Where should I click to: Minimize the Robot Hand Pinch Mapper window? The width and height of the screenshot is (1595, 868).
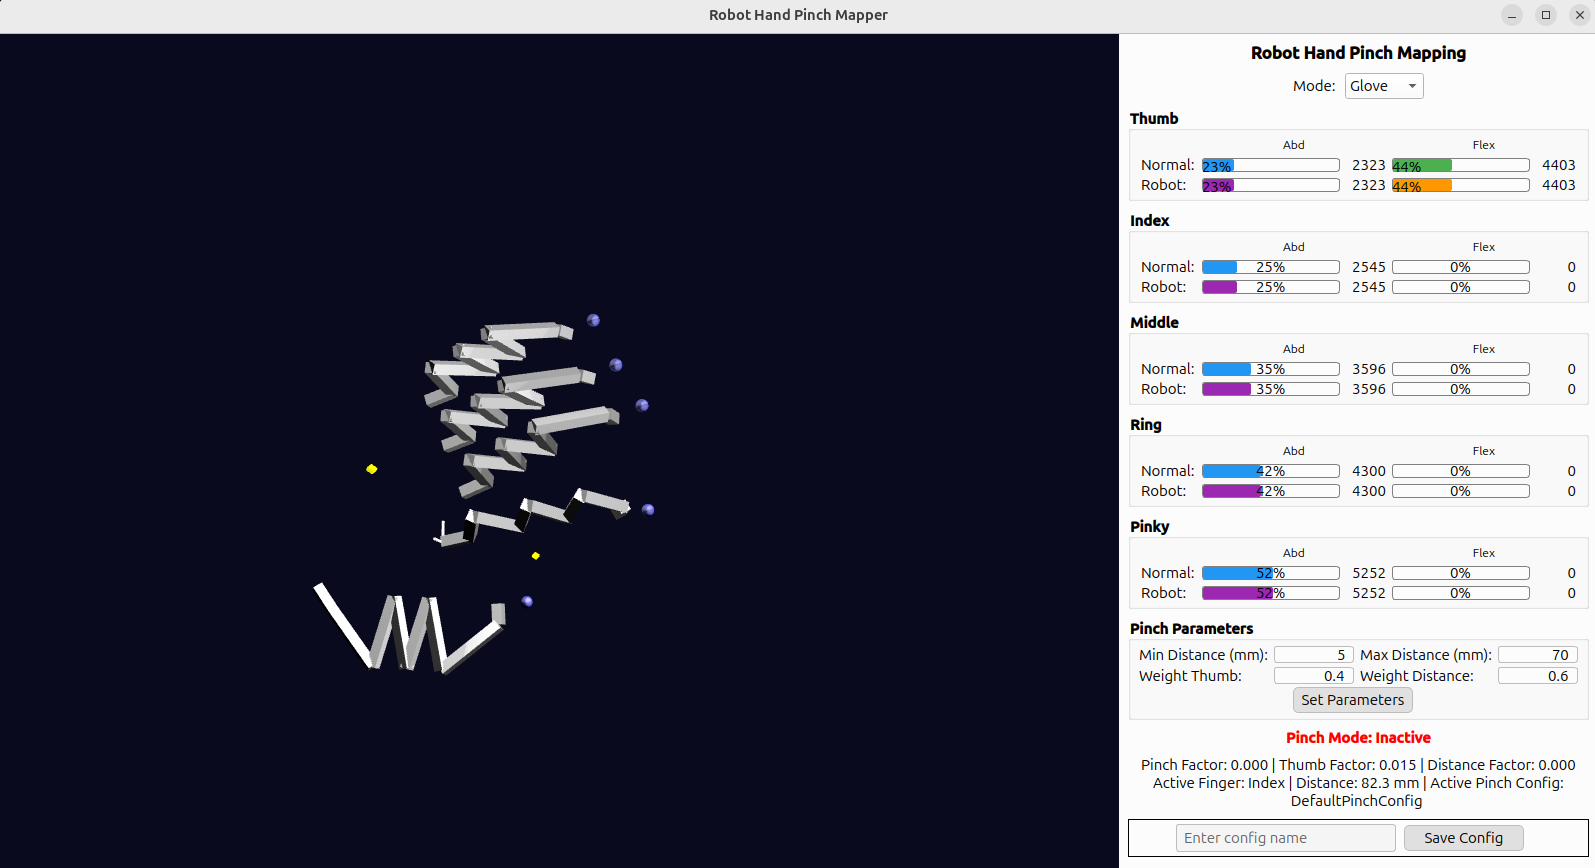coord(1512,15)
